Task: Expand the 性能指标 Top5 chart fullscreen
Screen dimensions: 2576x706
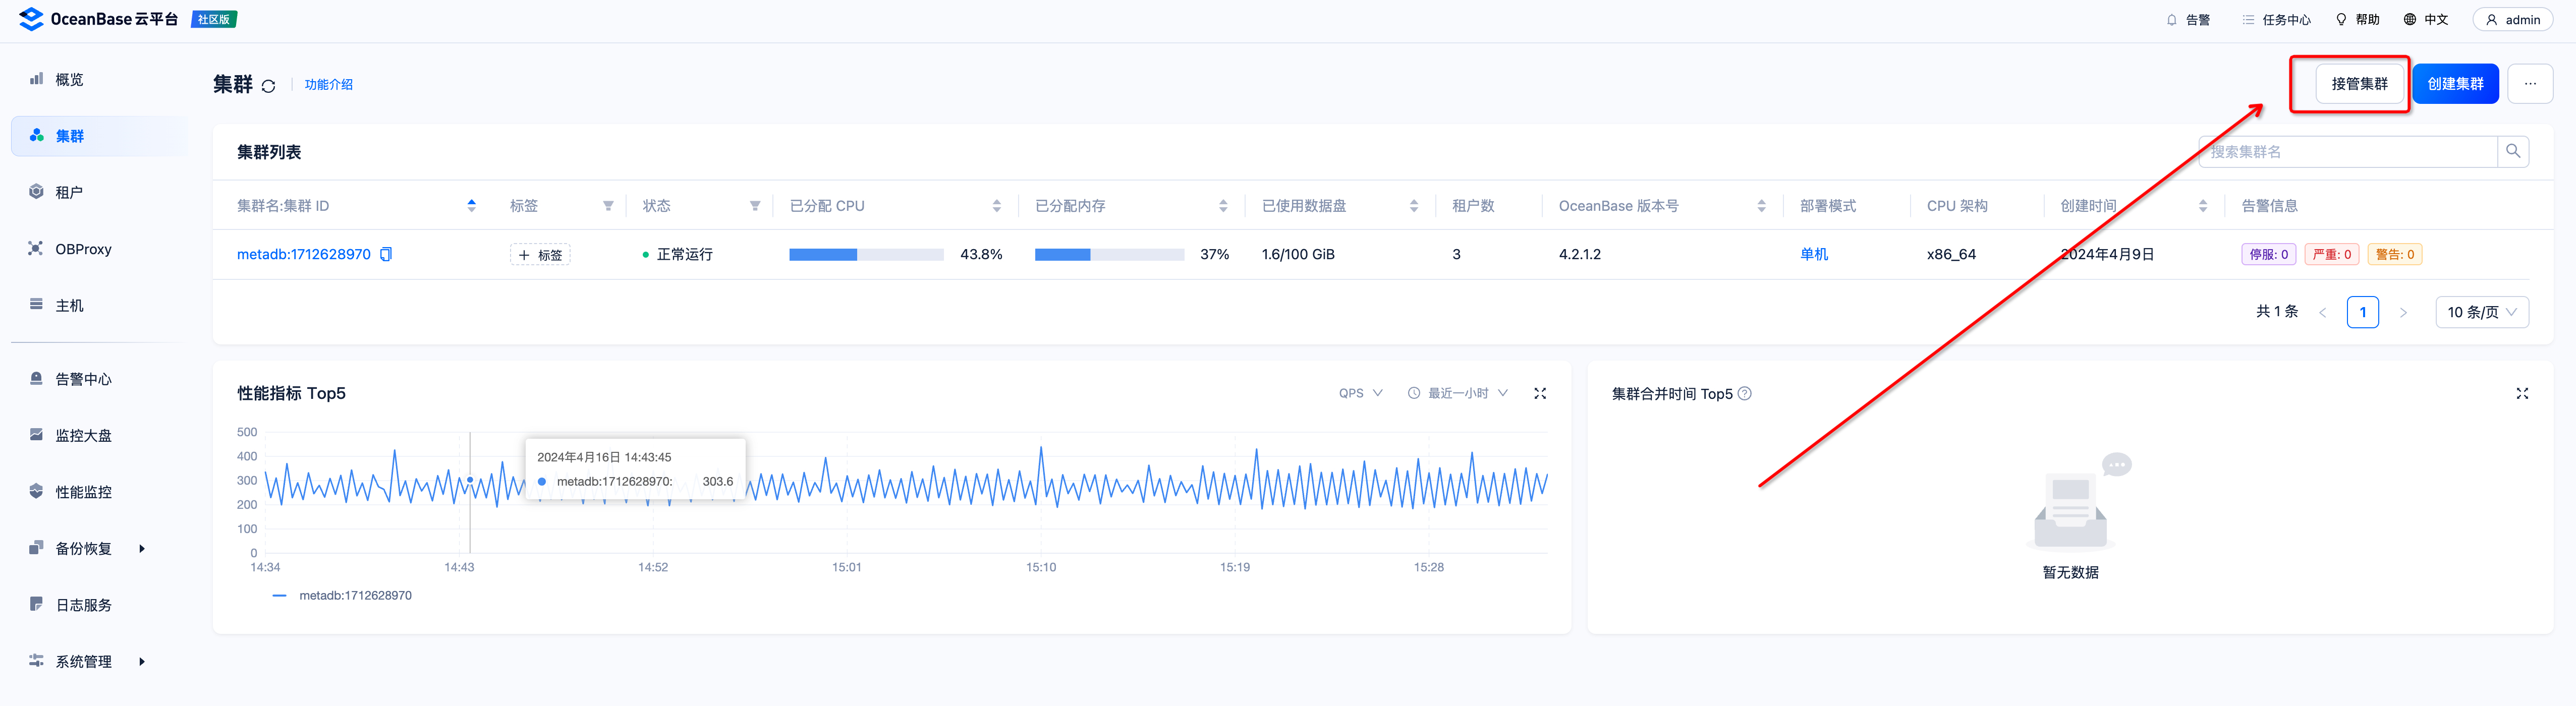Action: click(x=1539, y=394)
